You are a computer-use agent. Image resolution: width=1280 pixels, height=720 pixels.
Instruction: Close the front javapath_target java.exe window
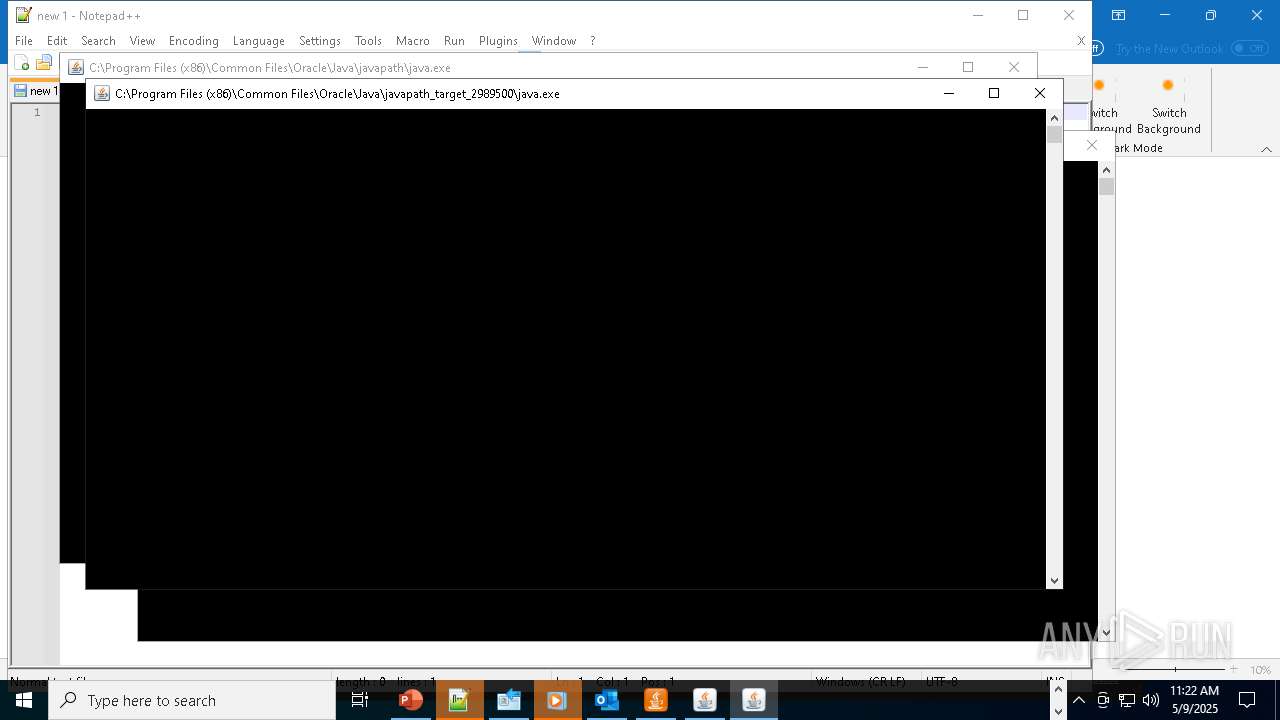tap(1040, 93)
